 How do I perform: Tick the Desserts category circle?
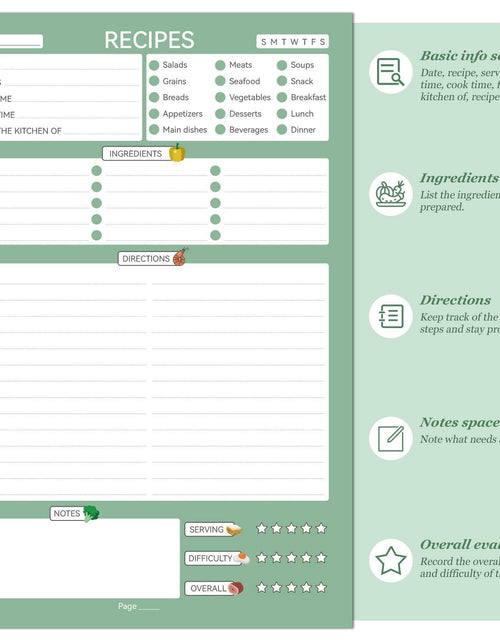(220, 114)
